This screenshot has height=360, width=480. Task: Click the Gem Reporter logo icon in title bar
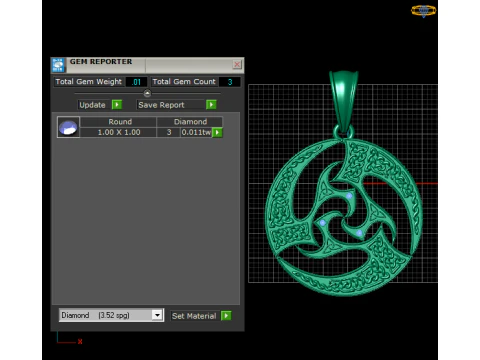tap(58, 65)
